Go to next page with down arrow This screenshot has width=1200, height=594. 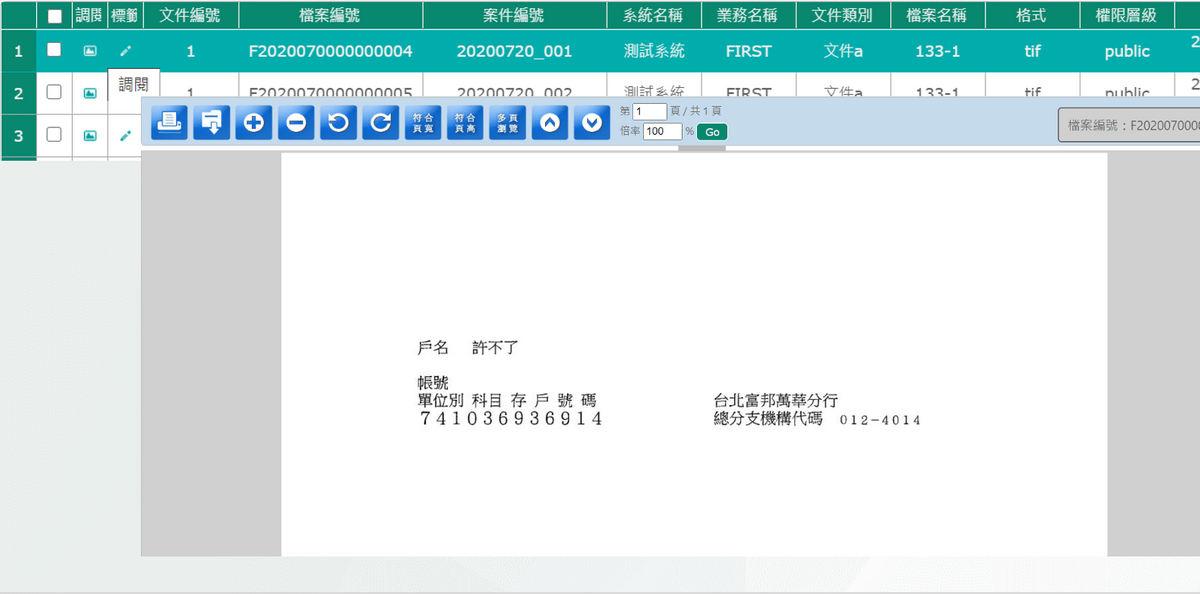coord(592,122)
